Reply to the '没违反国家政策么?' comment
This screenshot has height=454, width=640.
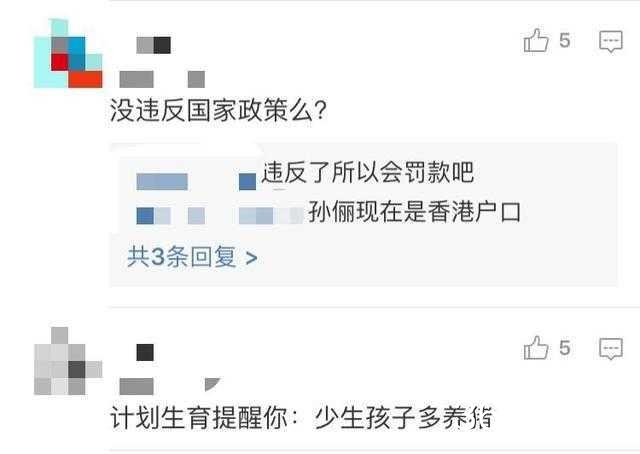pyautogui.click(x=611, y=41)
